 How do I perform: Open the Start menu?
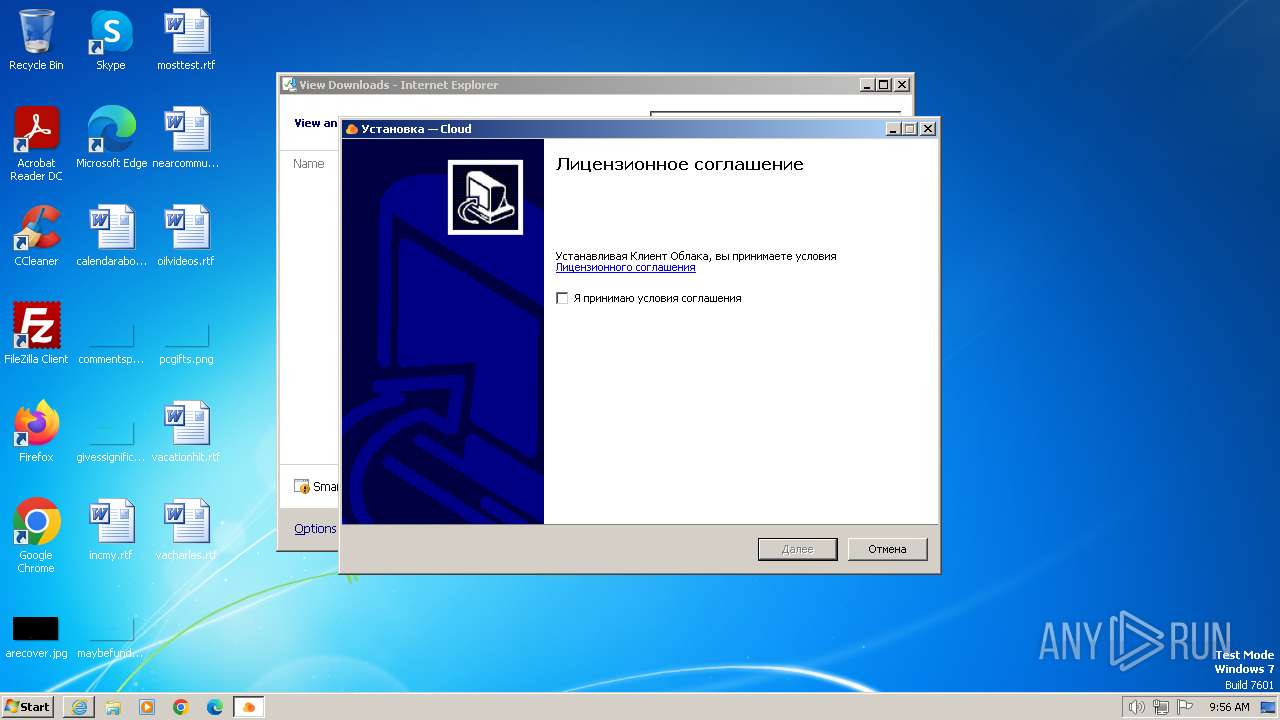pyautogui.click(x=28, y=706)
